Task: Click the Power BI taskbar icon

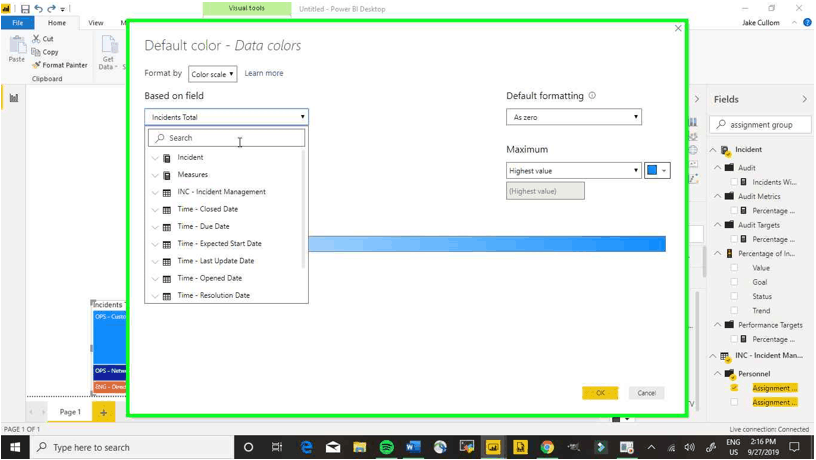Action: click(x=493, y=447)
